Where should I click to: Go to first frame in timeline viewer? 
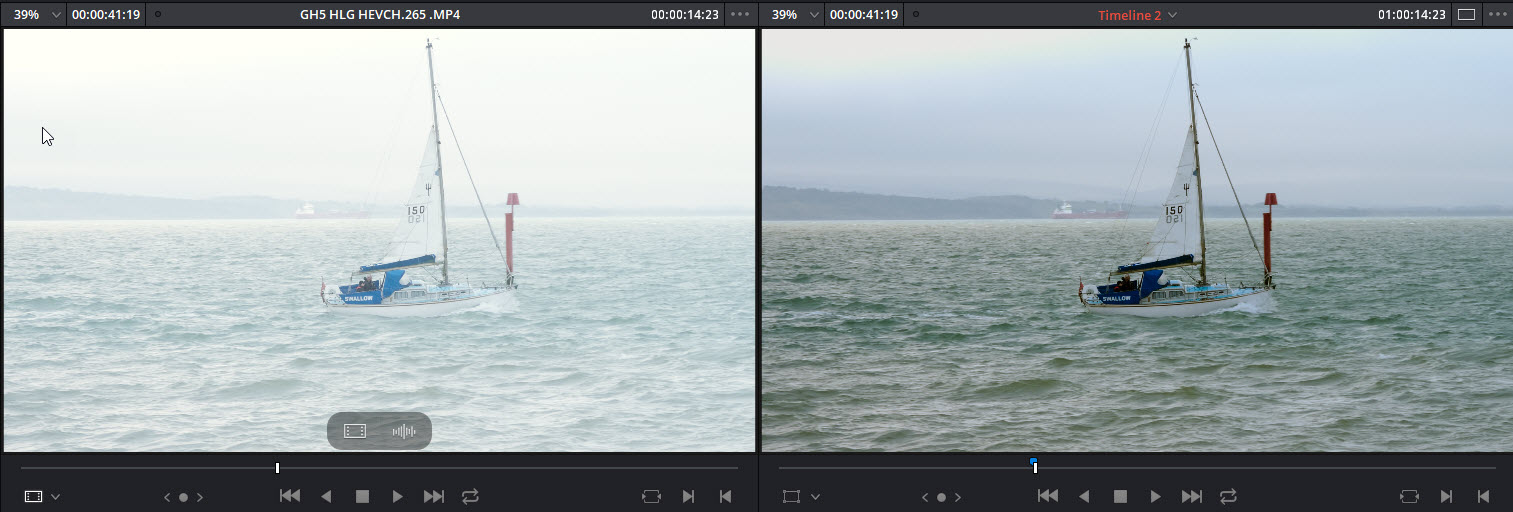[1048, 496]
